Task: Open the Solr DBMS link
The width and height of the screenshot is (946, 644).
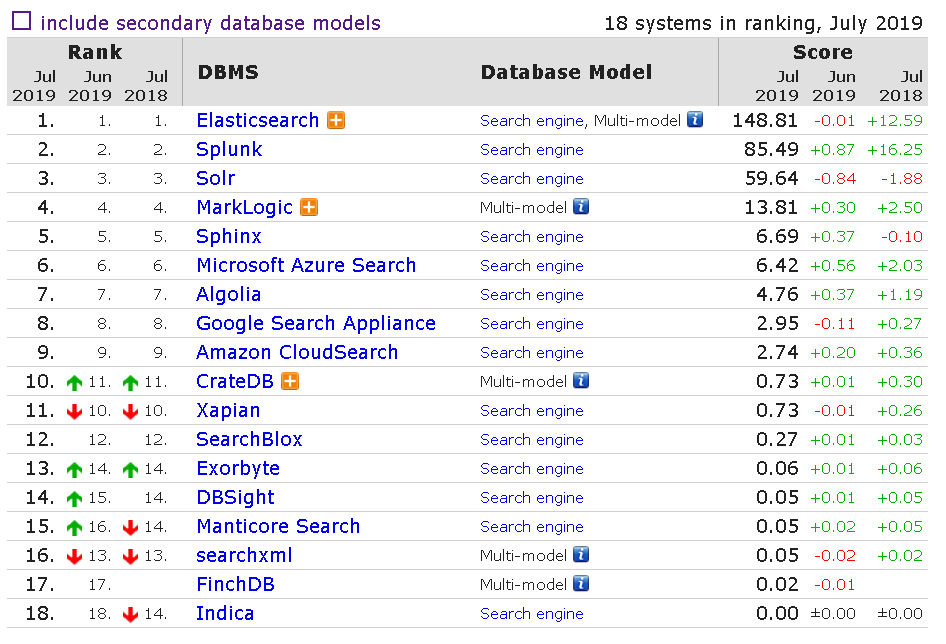Action: 215,178
